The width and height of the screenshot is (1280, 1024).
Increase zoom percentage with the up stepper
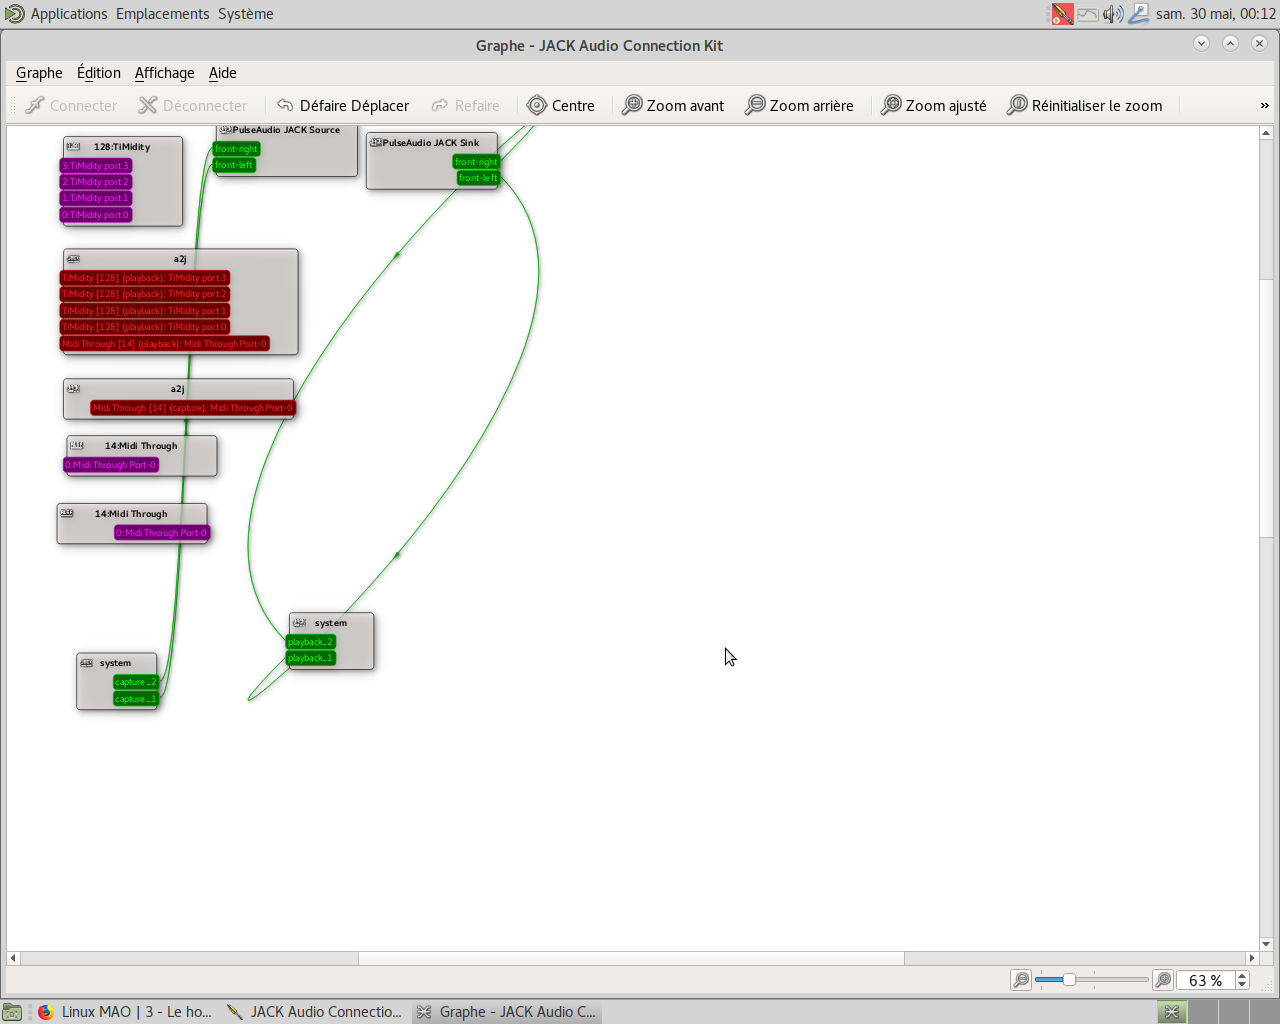pos(1243,976)
